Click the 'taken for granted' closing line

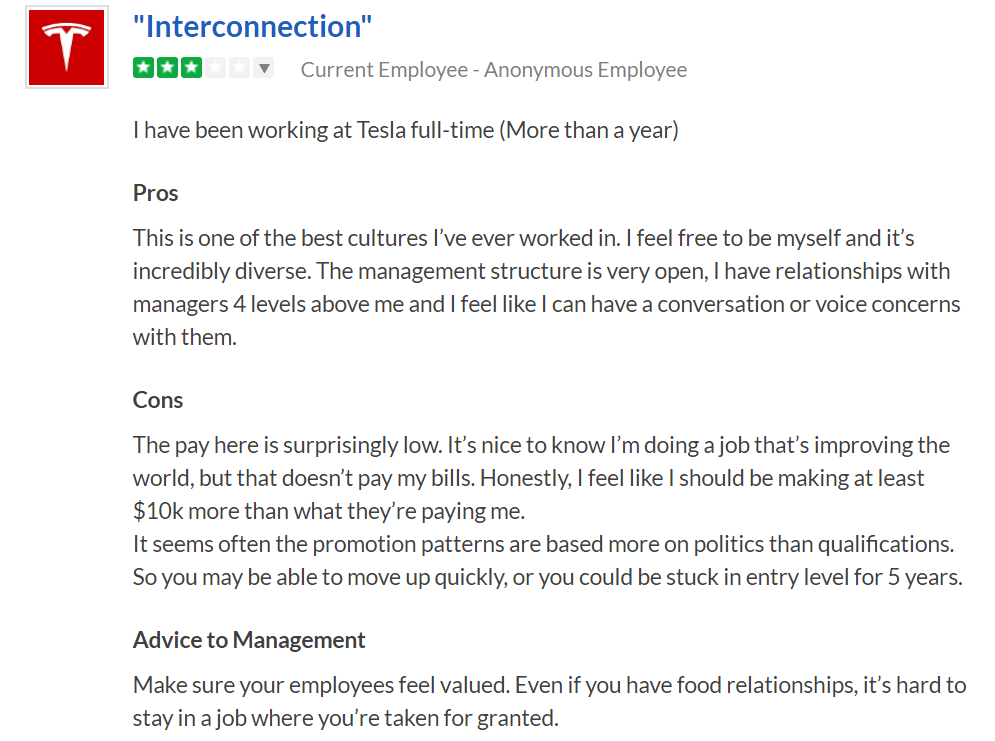pyautogui.click(x=346, y=718)
